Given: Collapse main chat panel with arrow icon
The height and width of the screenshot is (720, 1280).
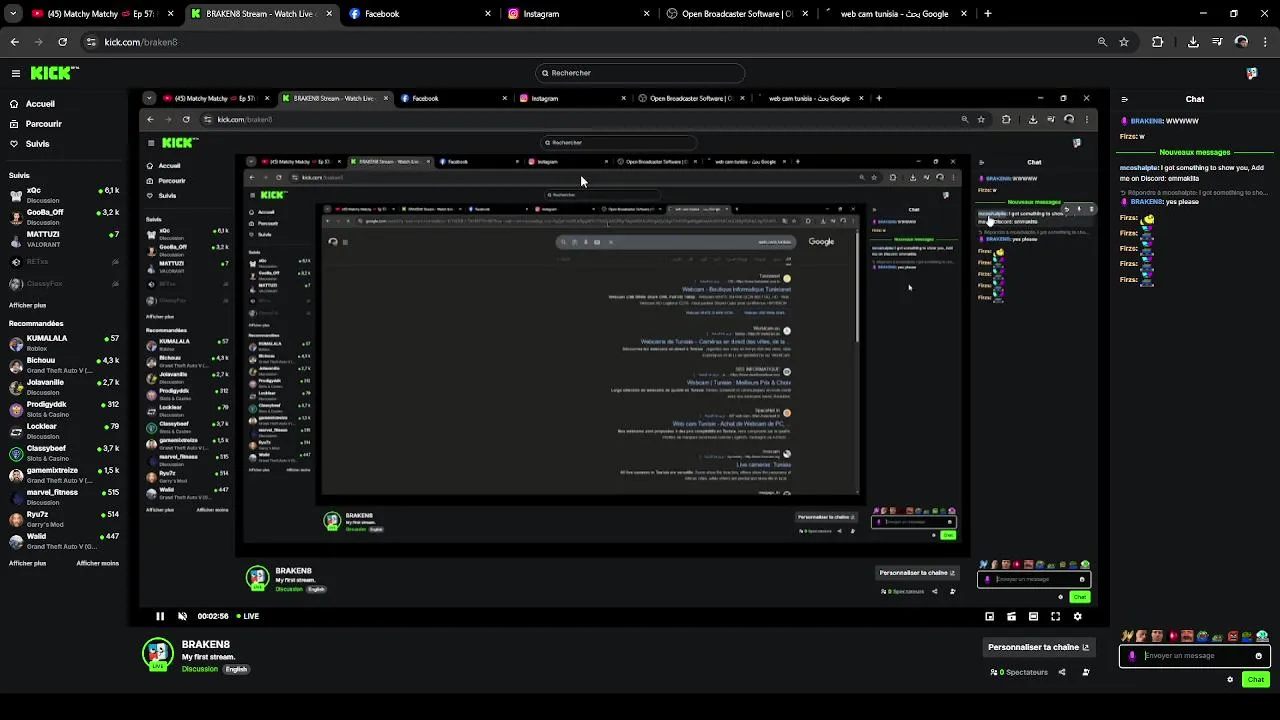Looking at the screenshot, I should coord(1124,99).
